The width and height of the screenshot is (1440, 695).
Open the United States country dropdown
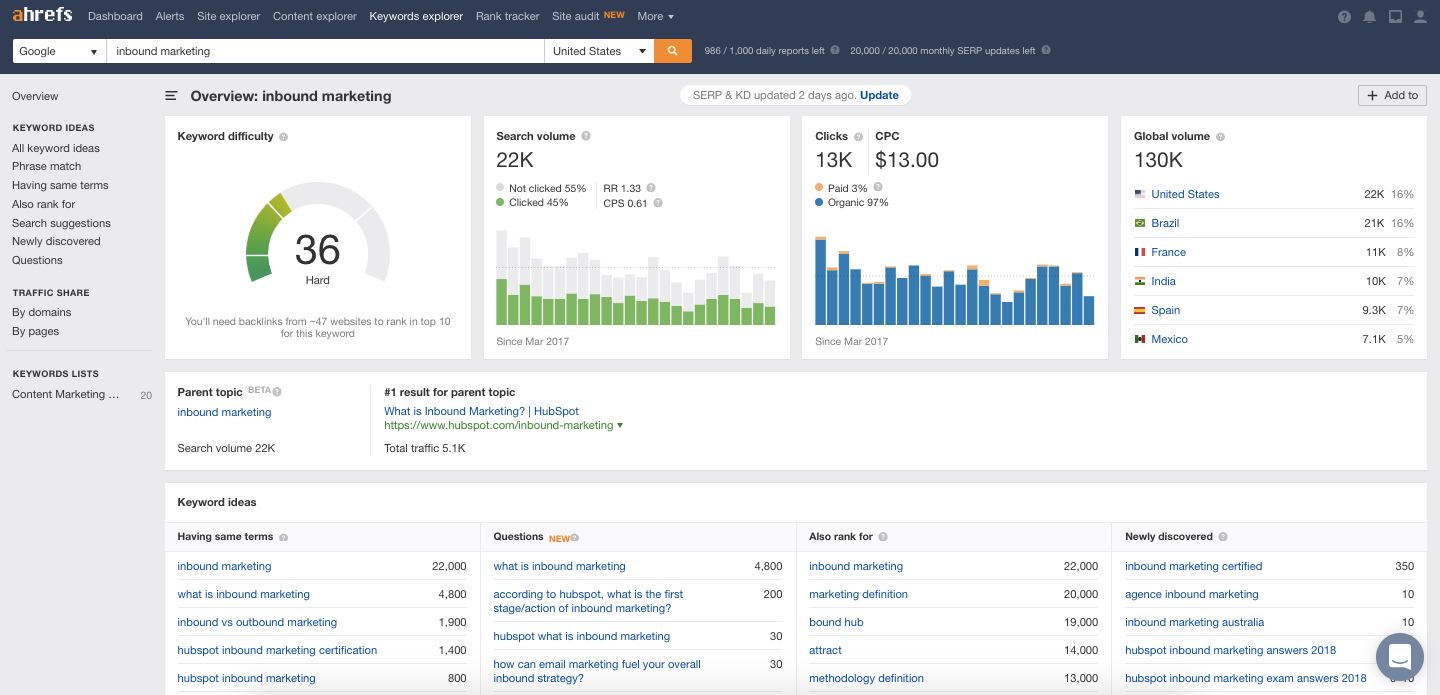(x=599, y=51)
